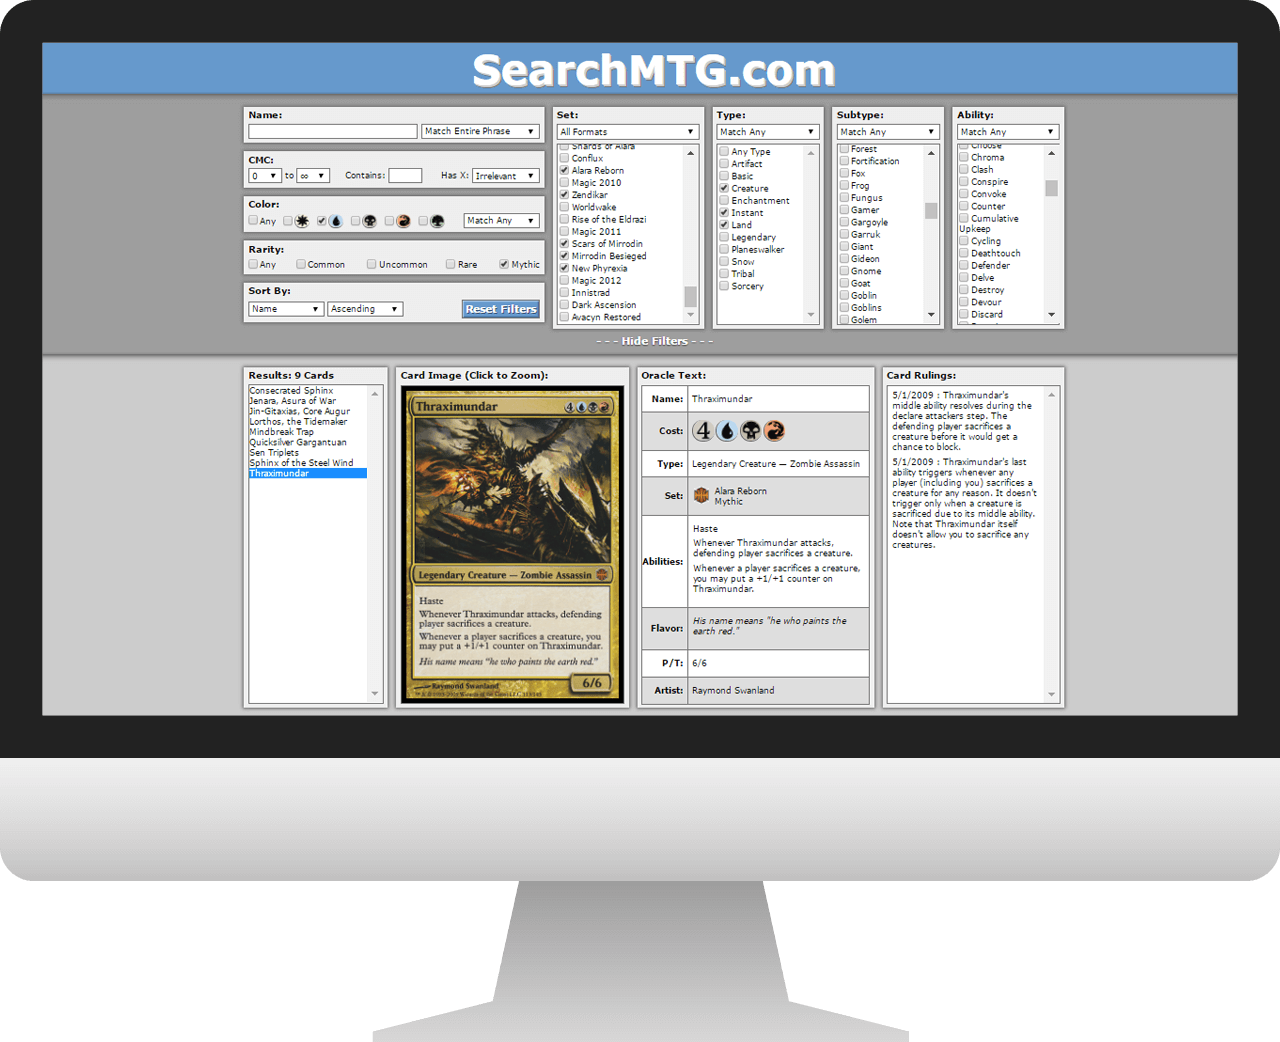1280x1042 pixels.
Task: Click the SearchMTG.com site logo
Action: point(654,70)
